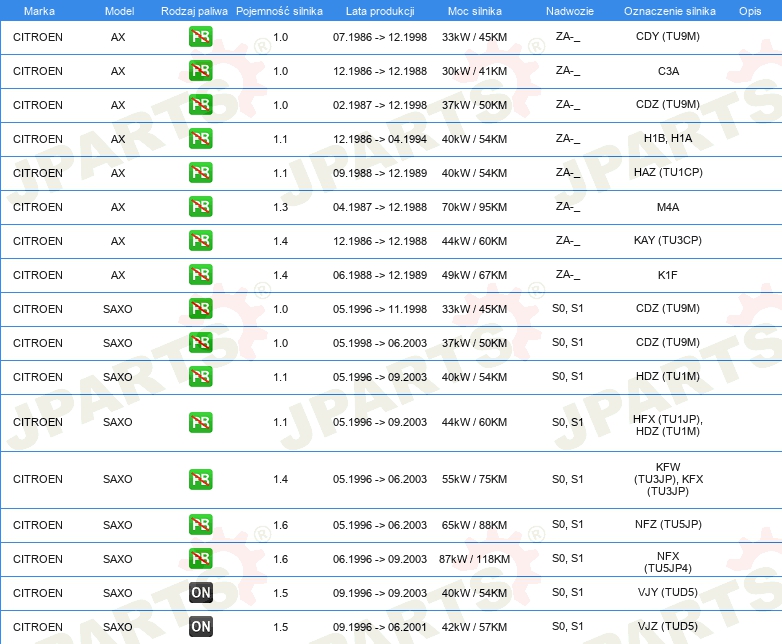The height and width of the screenshot is (644, 782).
Task: Click petrol icon in NFX (TU5JP4) row
Action: tap(200, 558)
